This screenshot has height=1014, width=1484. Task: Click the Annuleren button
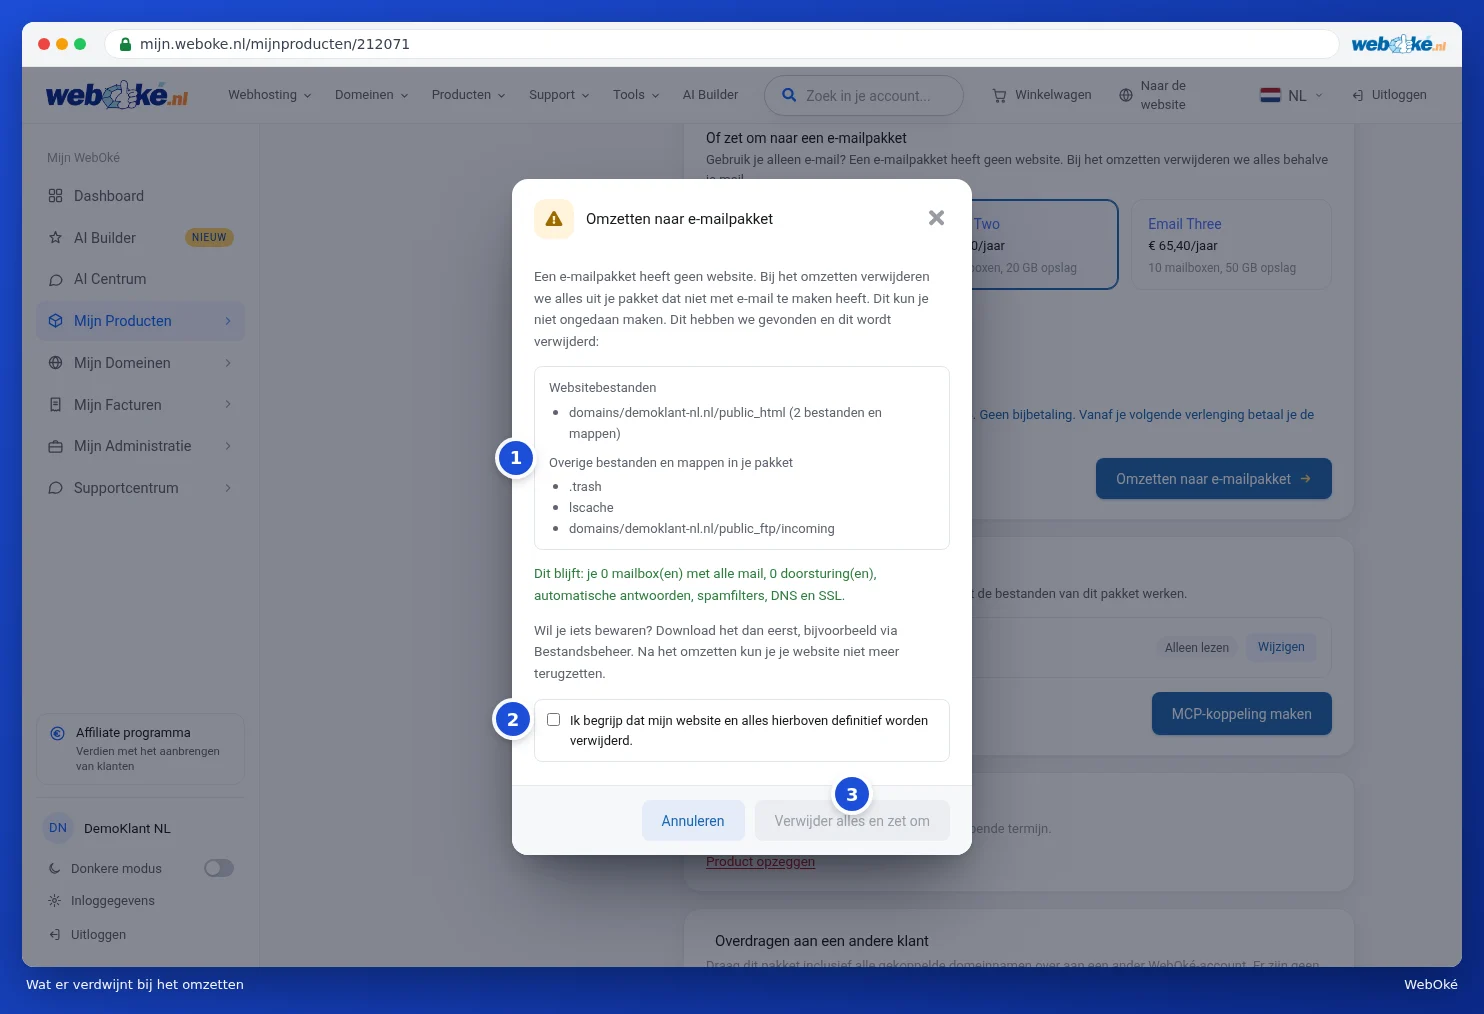pos(693,821)
